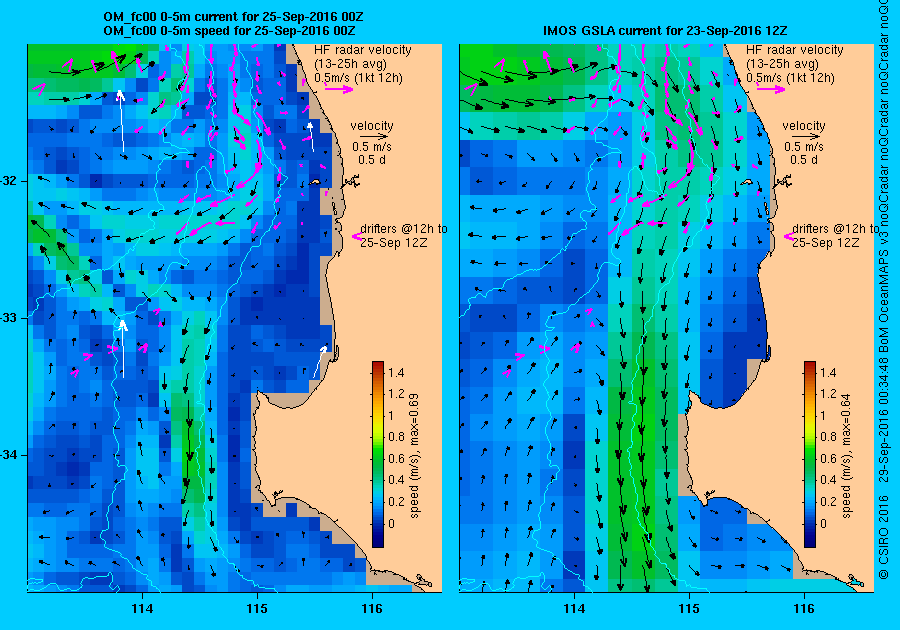Click black velocity scale arrow in right map legend
This screenshot has height=630, width=900.
coord(804,137)
